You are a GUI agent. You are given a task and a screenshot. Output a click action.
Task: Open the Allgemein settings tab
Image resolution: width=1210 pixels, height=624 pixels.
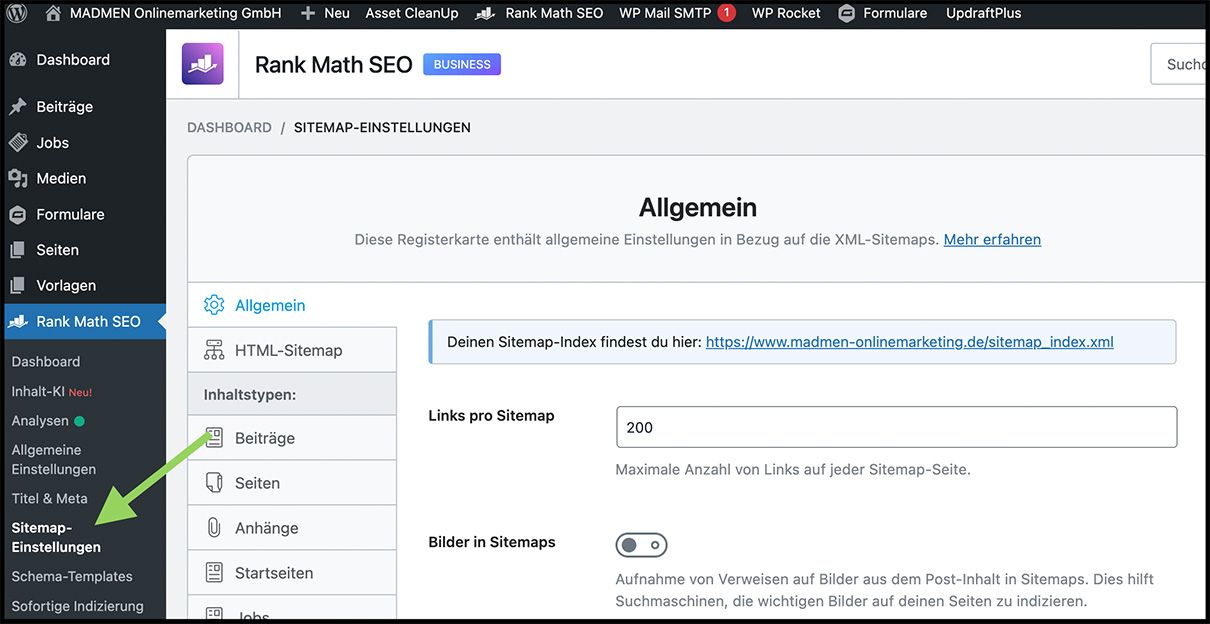coord(292,305)
